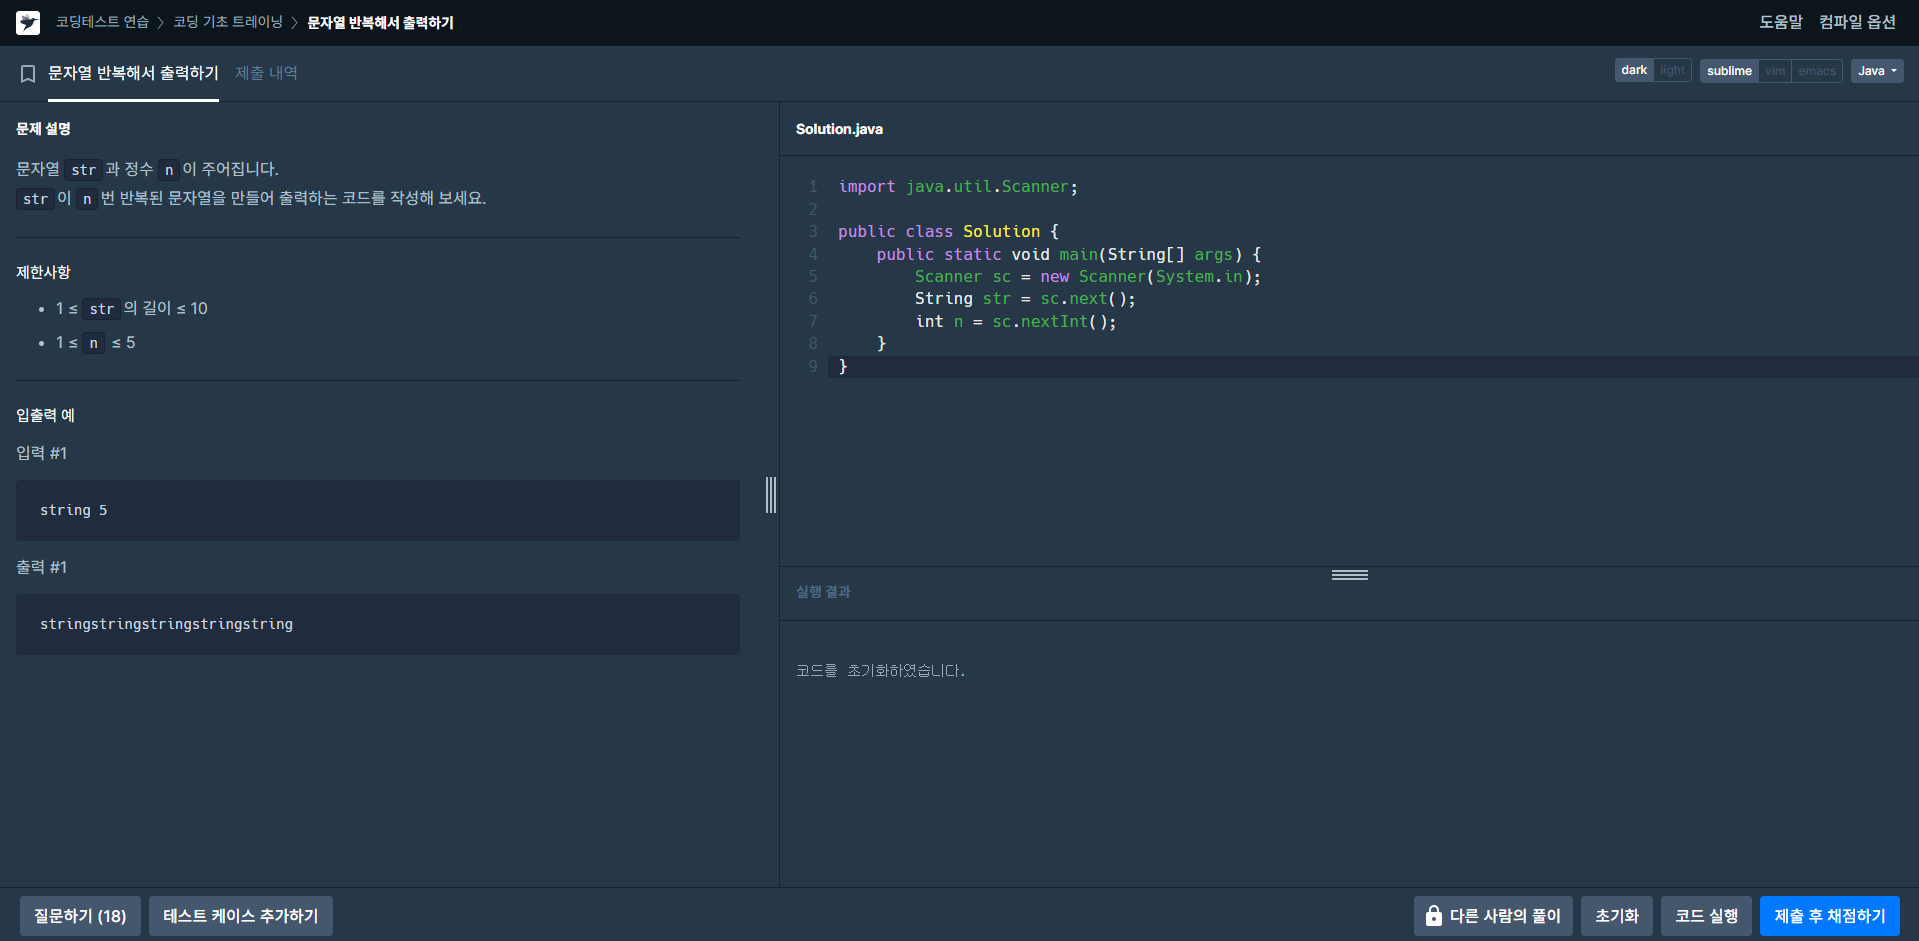Place cursor on line 6 String str
This screenshot has width=1919, height=941.
click(x=1025, y=299)
